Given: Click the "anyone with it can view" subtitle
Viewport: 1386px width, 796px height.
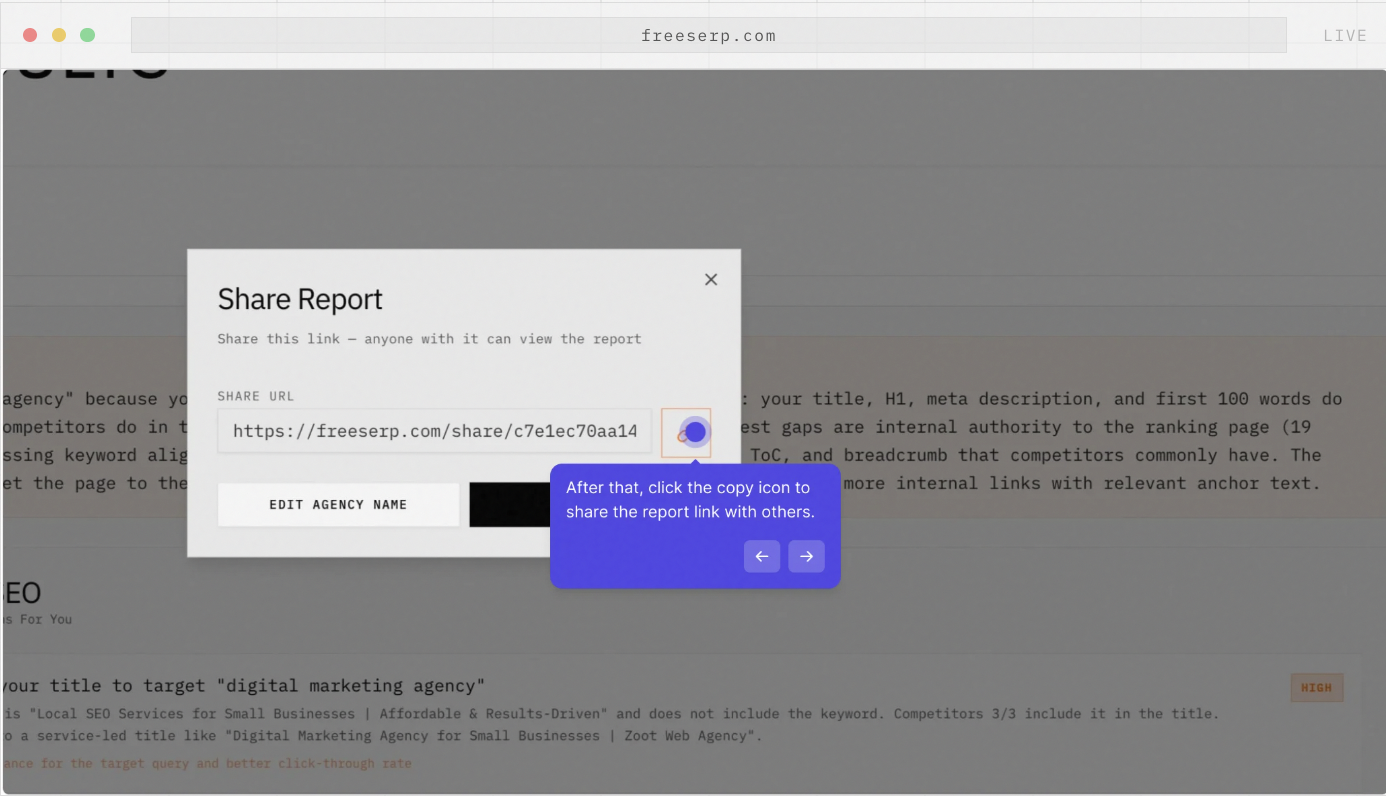Looking at the screenshot, I should pos(429,339).
